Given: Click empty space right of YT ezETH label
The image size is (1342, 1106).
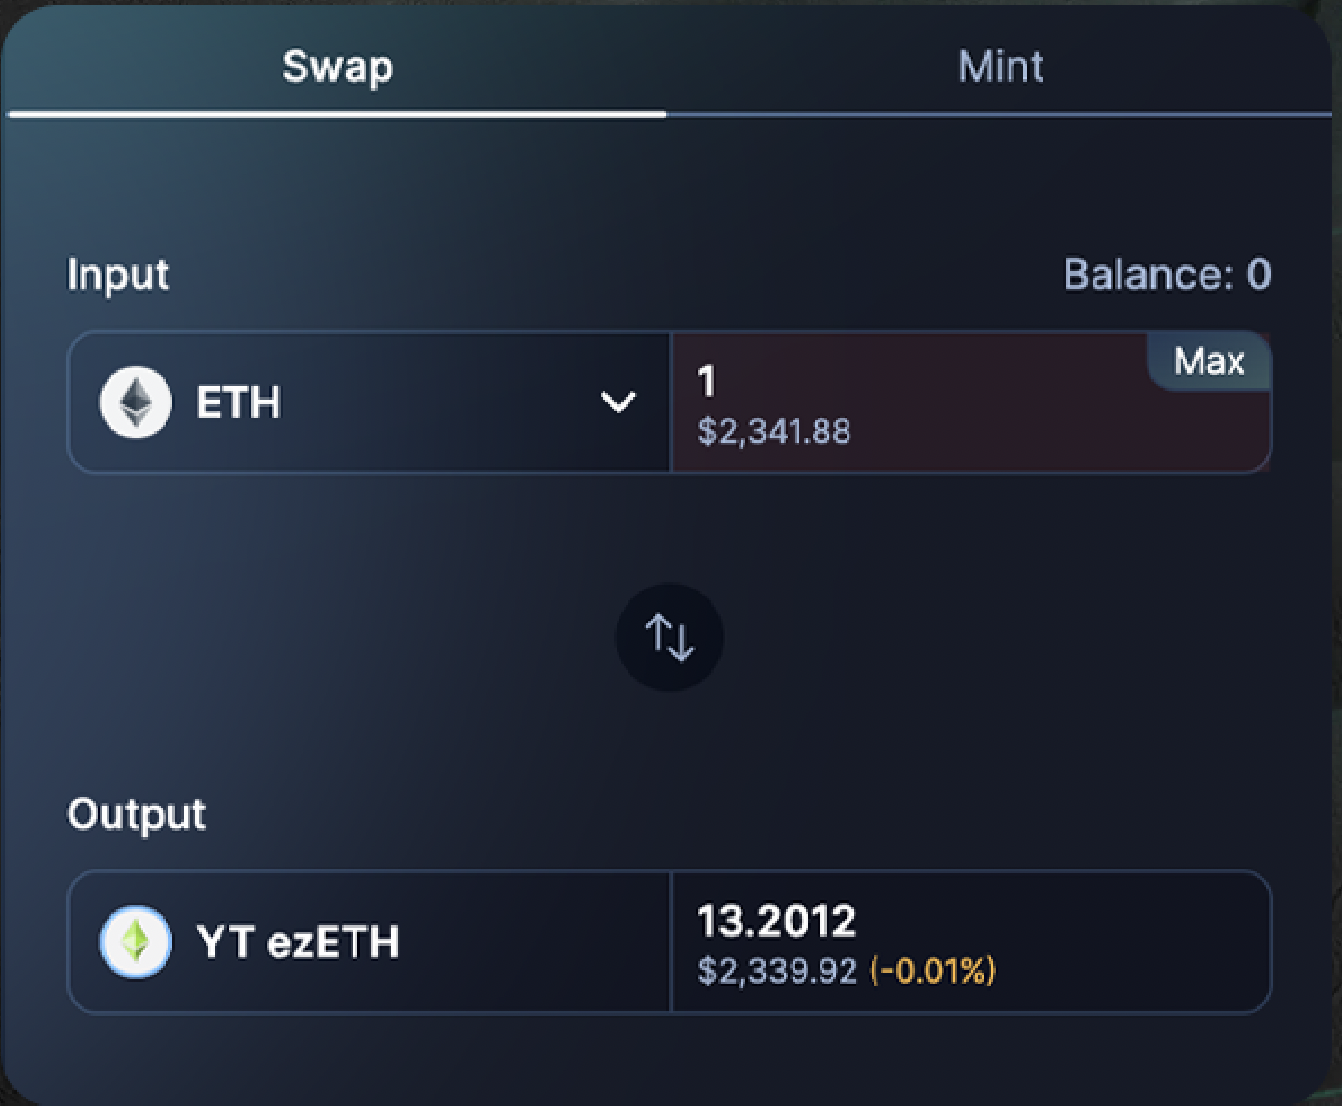Looking at the screenshot, I should (x=530, y=942).
